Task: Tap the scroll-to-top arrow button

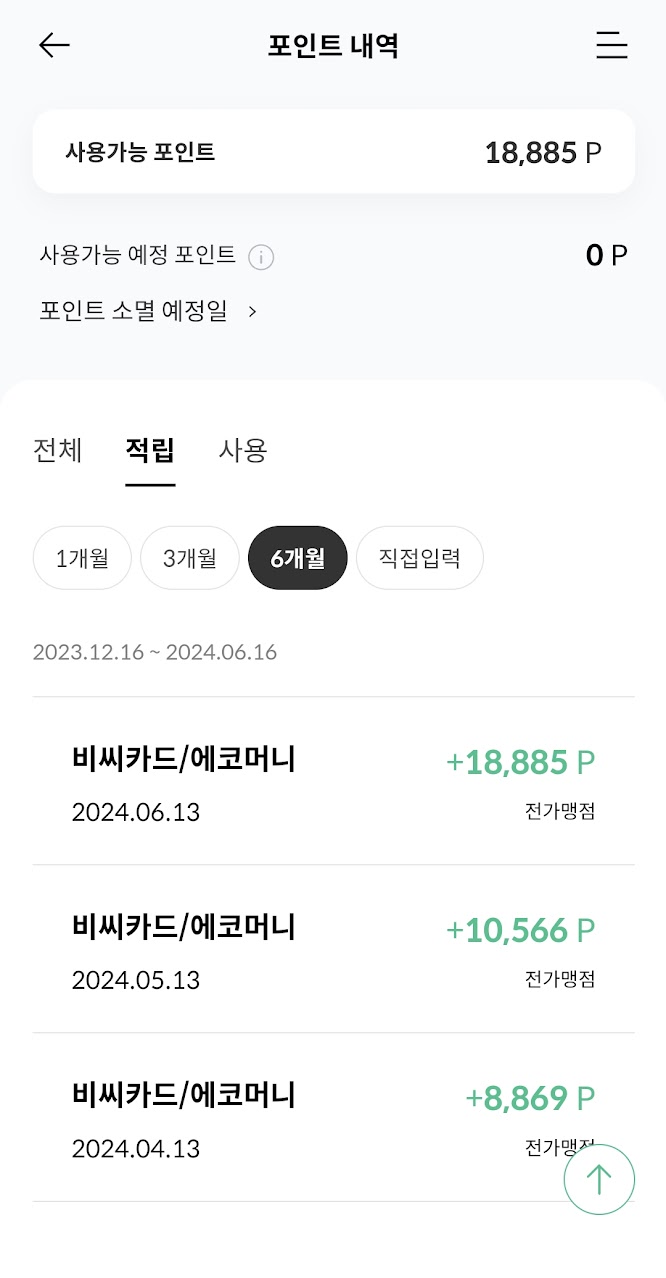Action: point(599,1180)
